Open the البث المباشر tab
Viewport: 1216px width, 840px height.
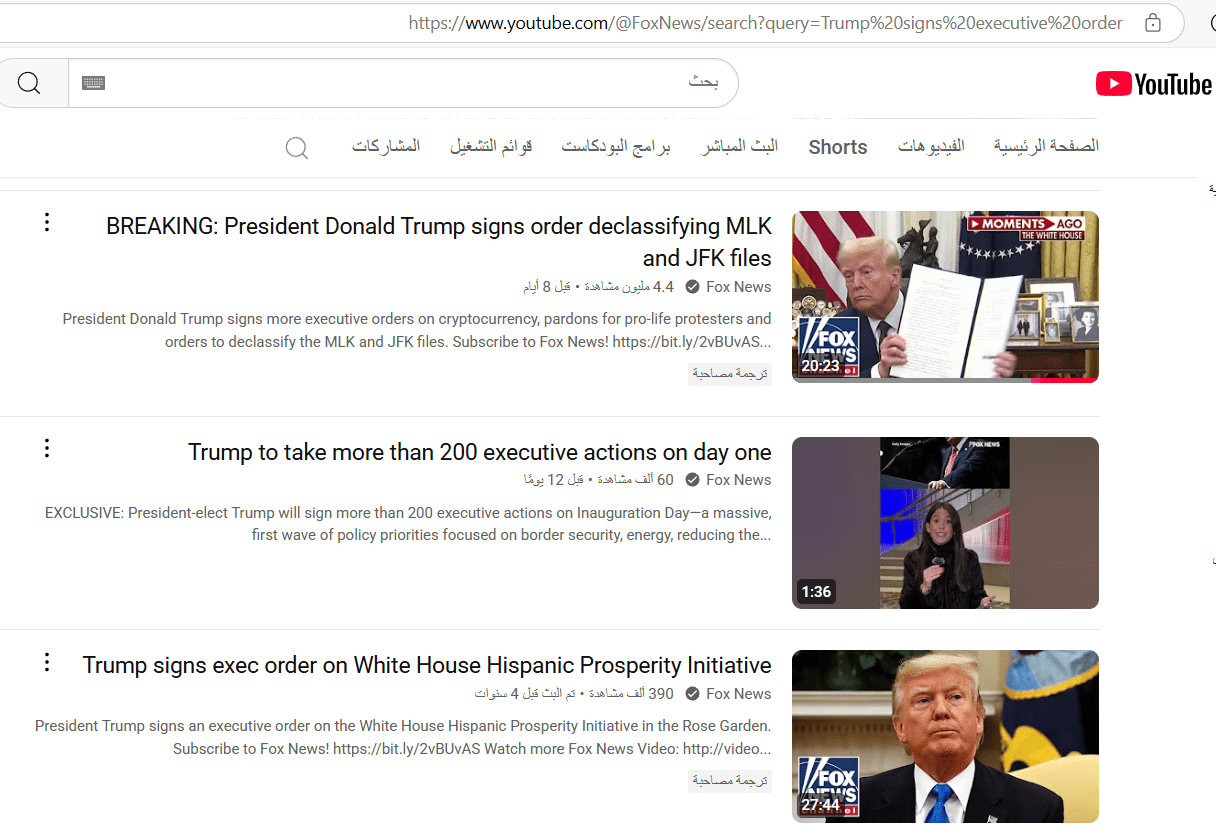click(739, 146)
